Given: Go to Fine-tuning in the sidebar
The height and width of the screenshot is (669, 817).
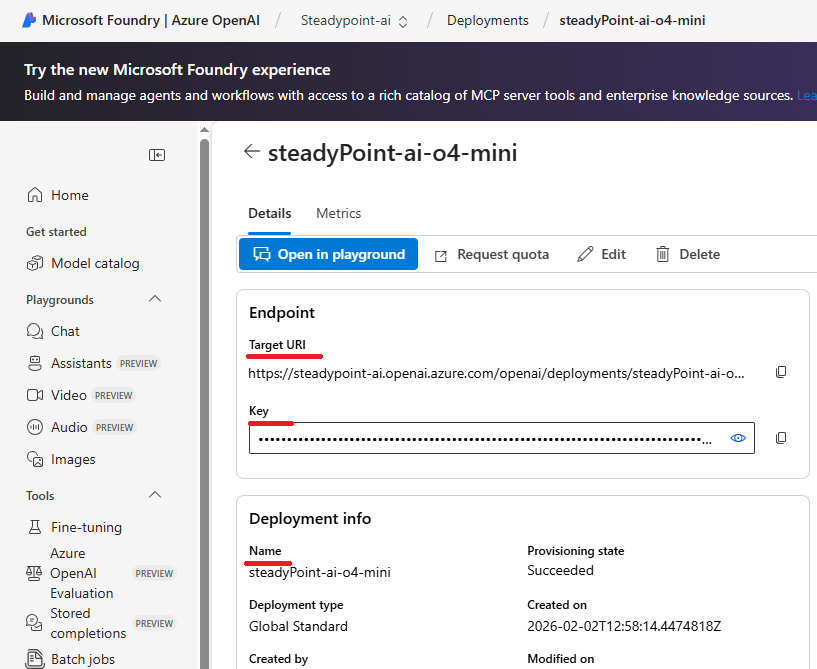Looking at the screenshot, I should pos(86,527).
